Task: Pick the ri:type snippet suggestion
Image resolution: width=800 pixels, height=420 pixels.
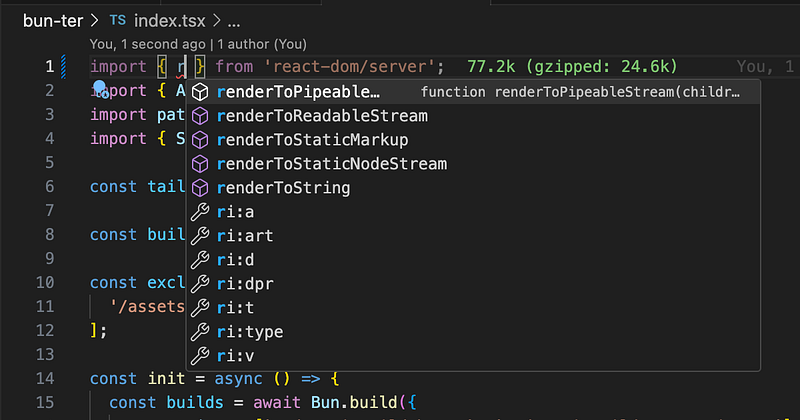Action: pyautogui.click(x=473, y=332)
